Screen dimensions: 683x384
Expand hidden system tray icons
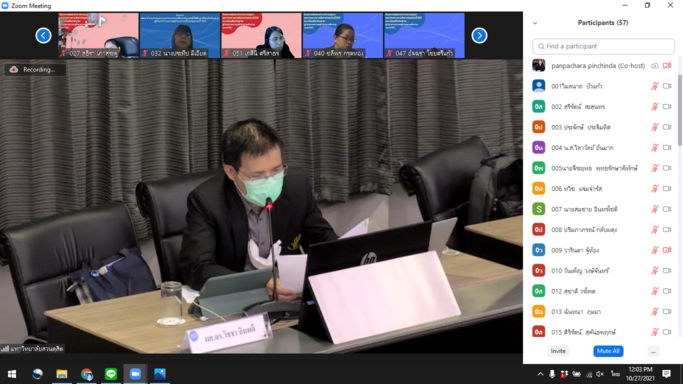coord(540,374)
